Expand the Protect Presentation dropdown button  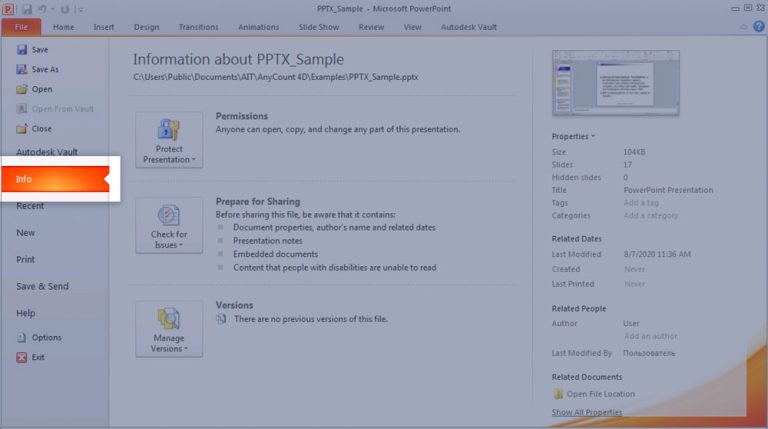(169, 140)
